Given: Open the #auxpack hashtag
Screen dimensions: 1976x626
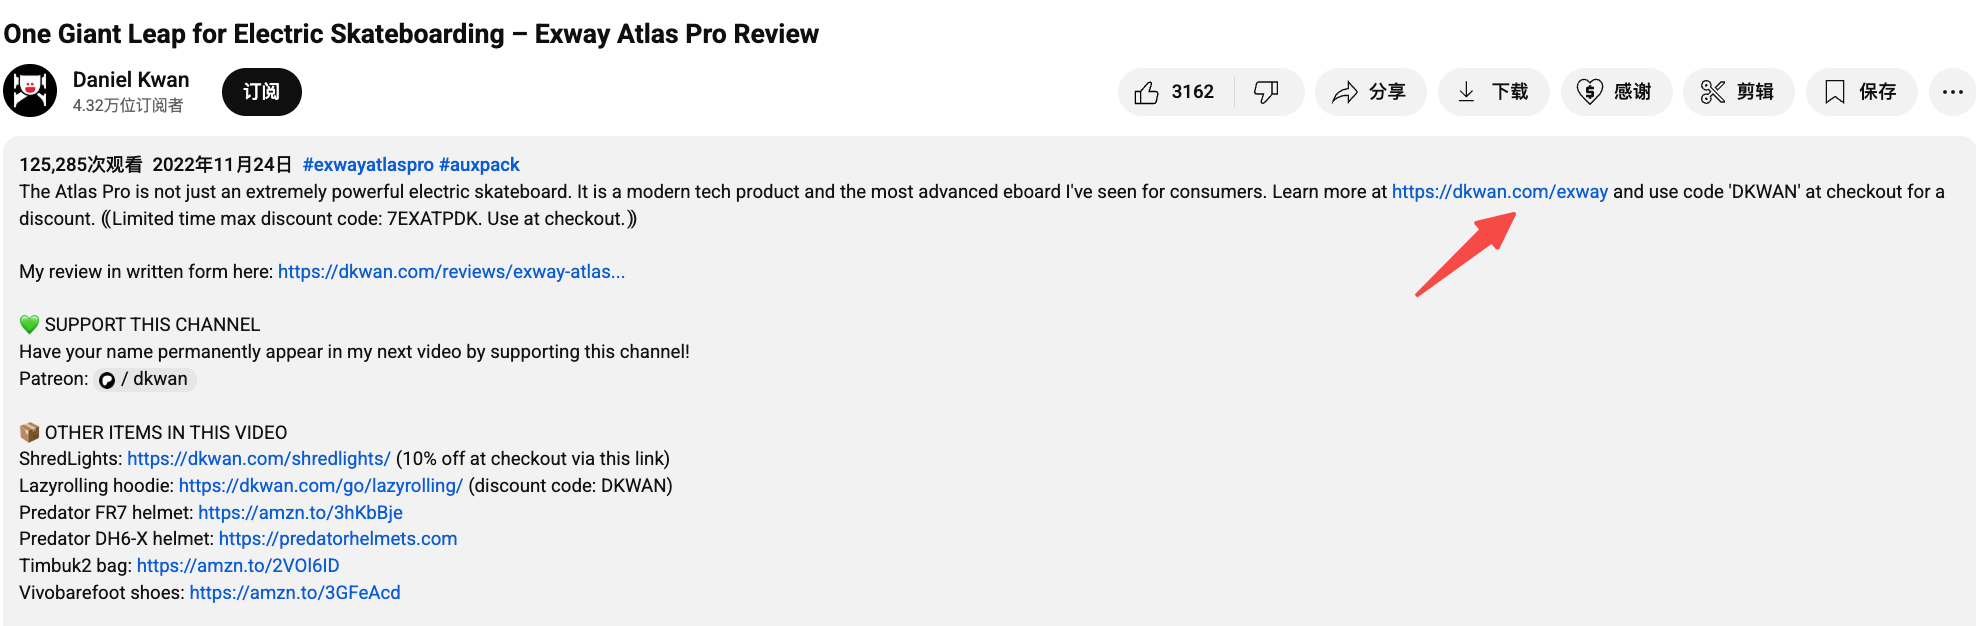Looking at the screenshot, I should 479,165.
